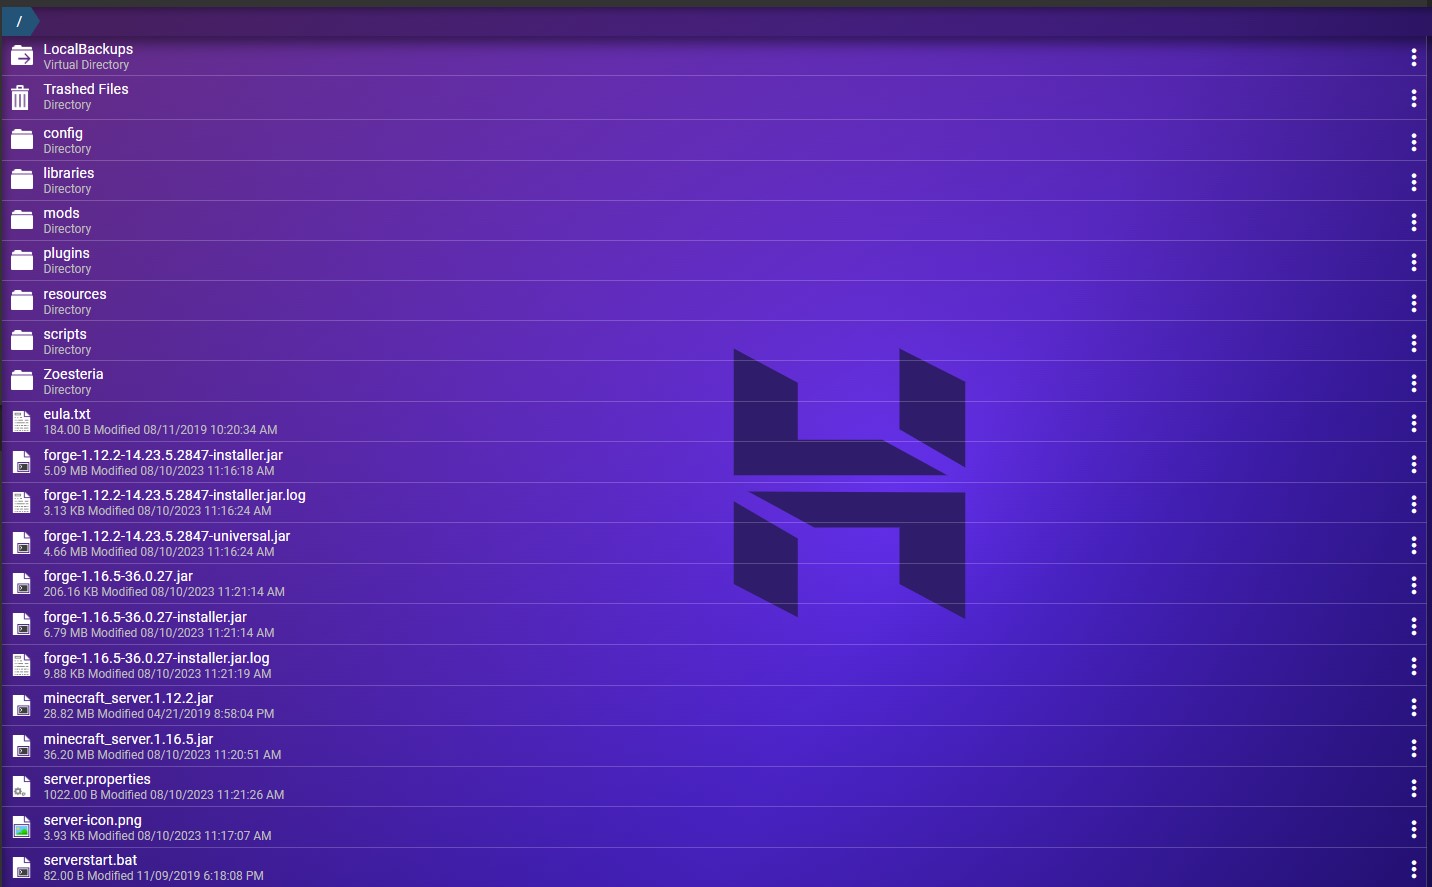Screen dimensions: 1432x887
Task: Select the forge-1.16.5-36.0.27.jar file name
Action: point(118,576)
